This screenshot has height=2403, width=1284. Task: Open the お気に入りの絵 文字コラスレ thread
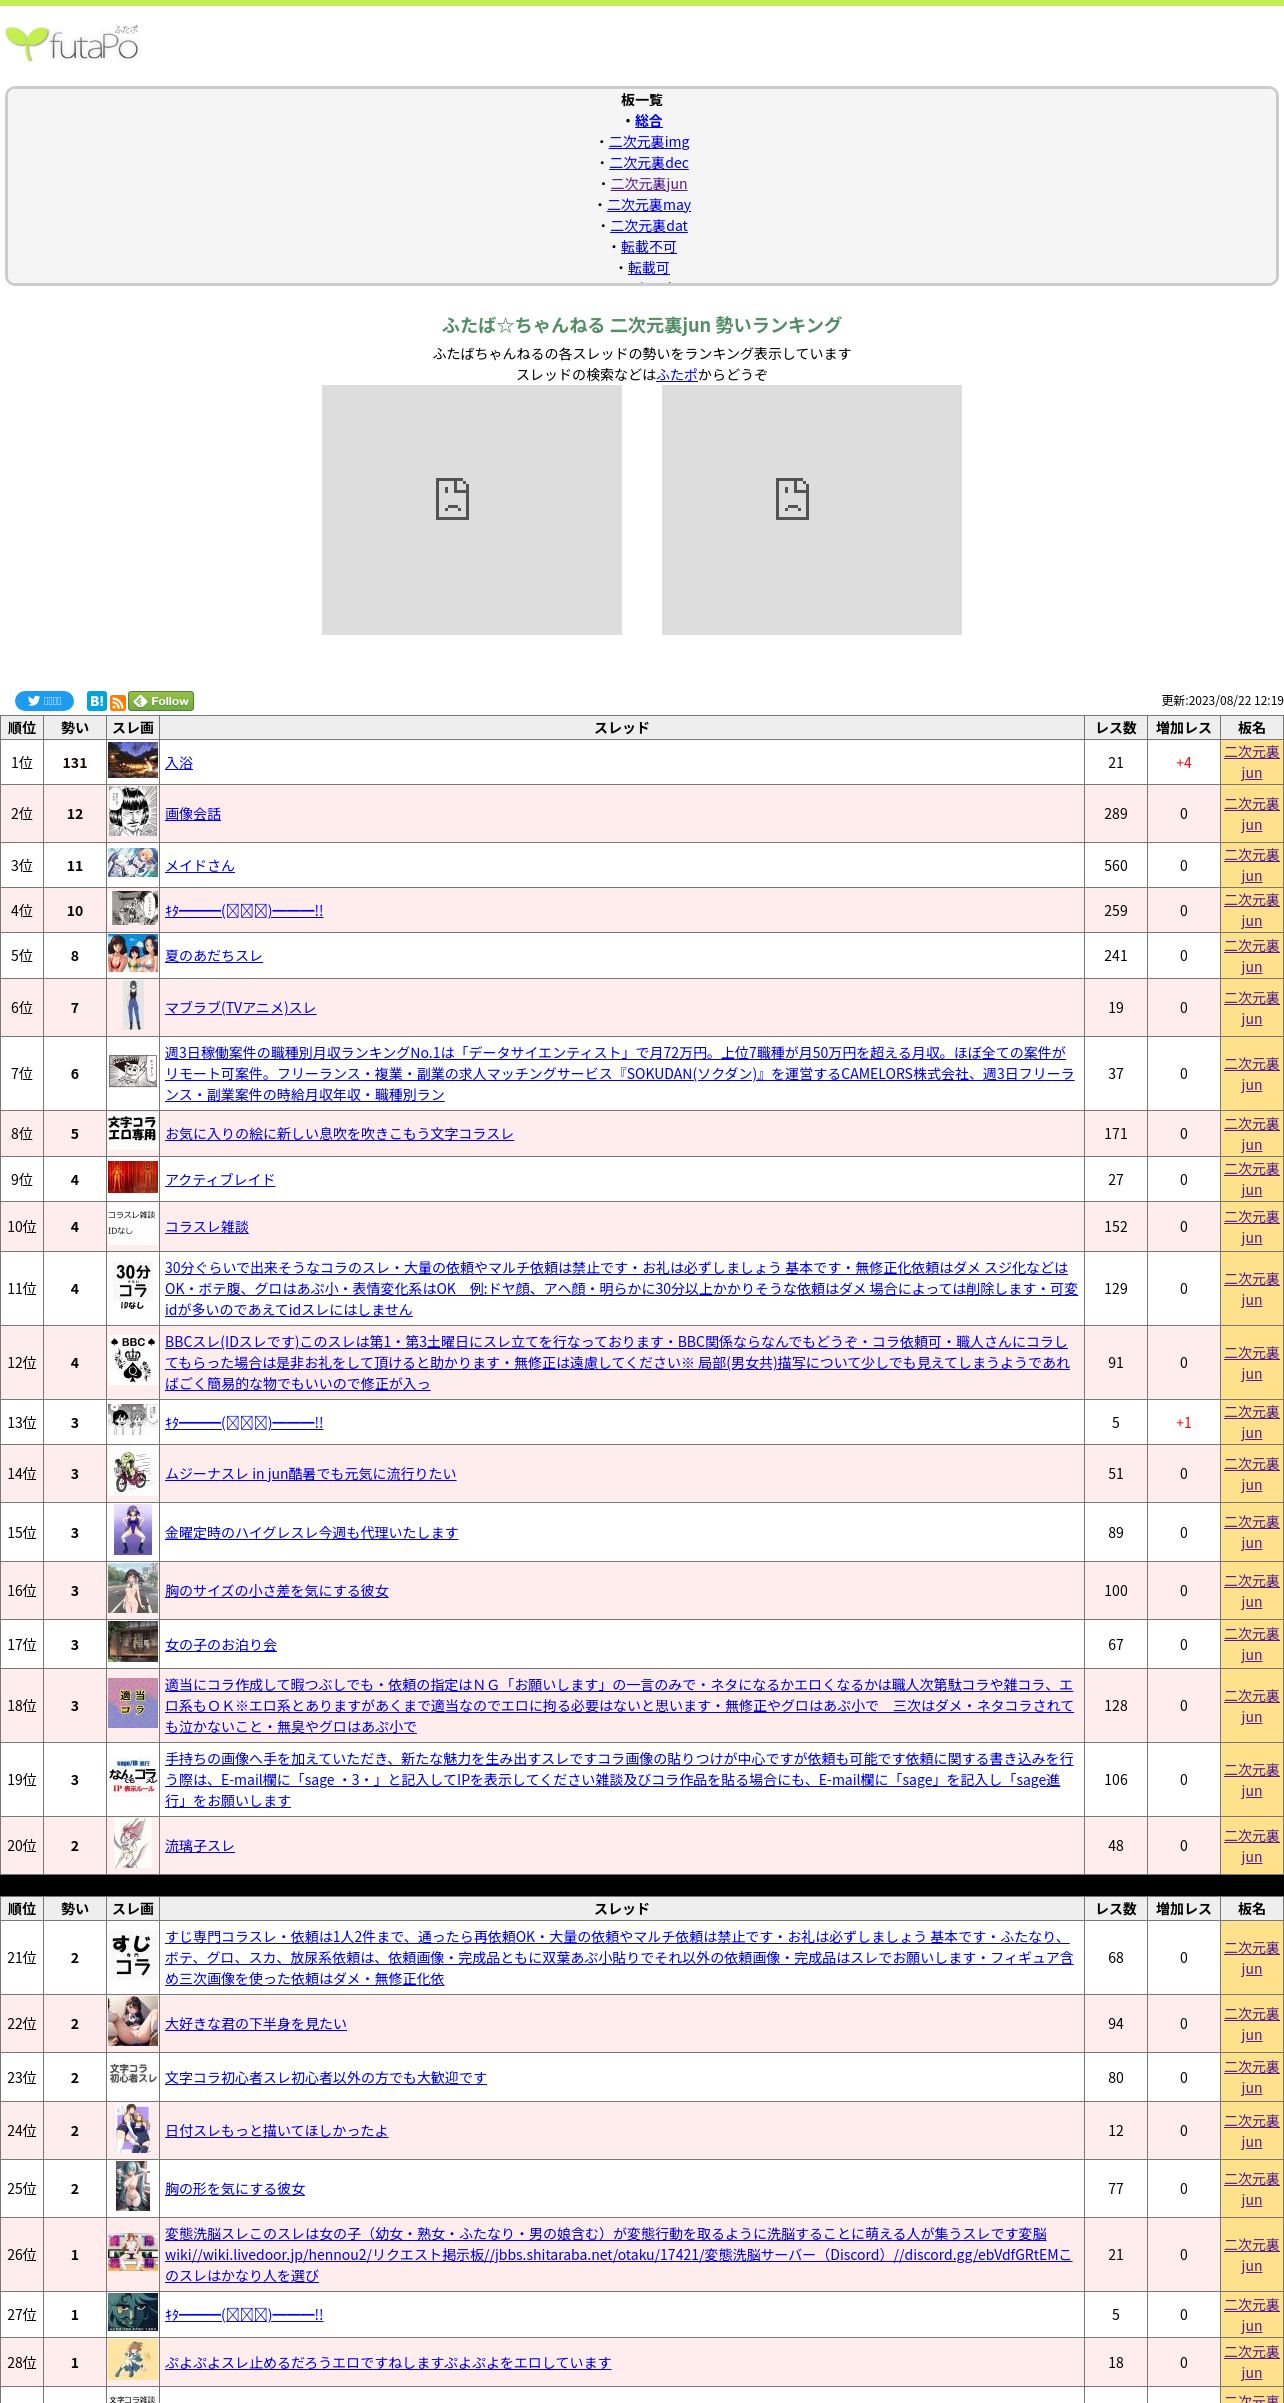[339, 1134]
